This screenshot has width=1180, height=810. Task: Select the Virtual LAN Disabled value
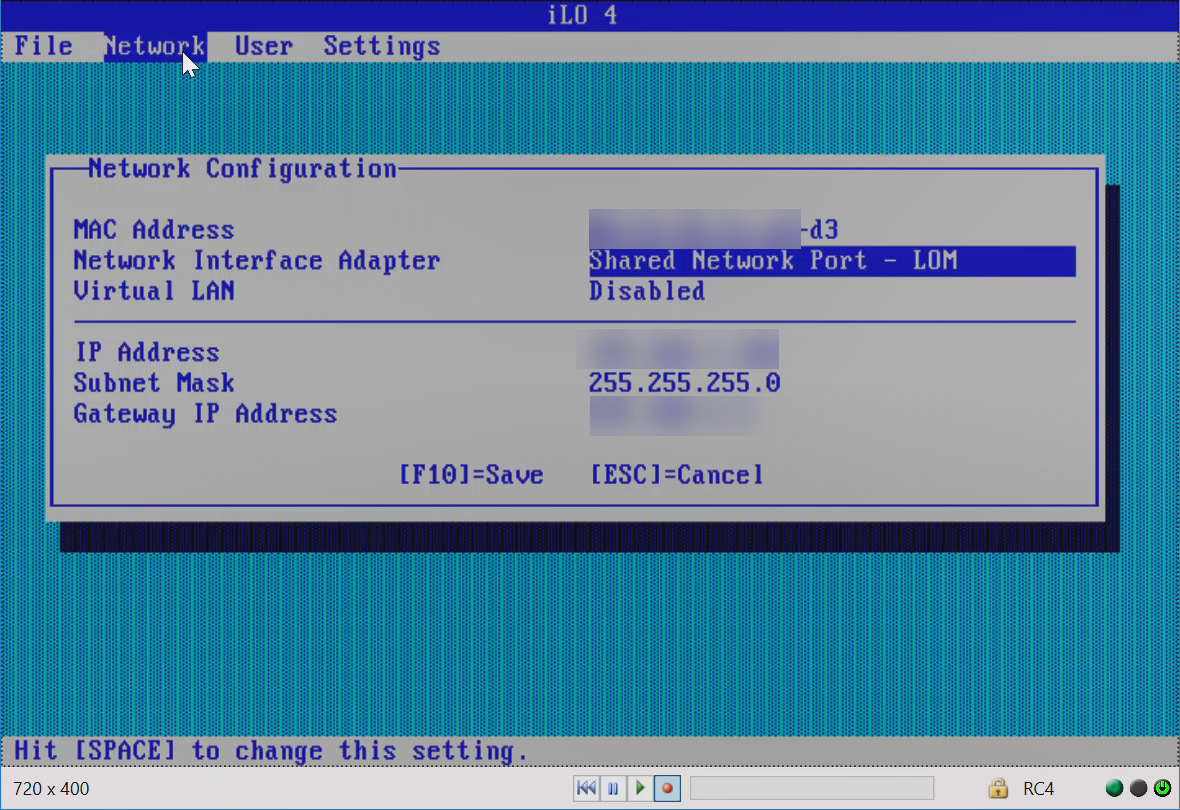pyautogui.click(x=646, y=291)
